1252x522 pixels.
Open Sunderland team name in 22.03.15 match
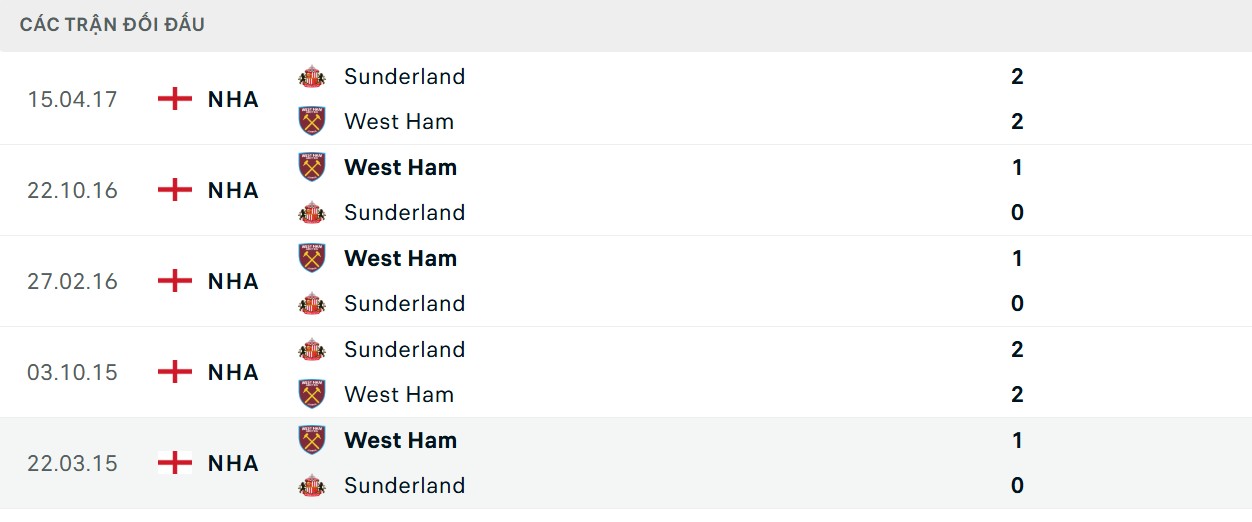point(404,485)
